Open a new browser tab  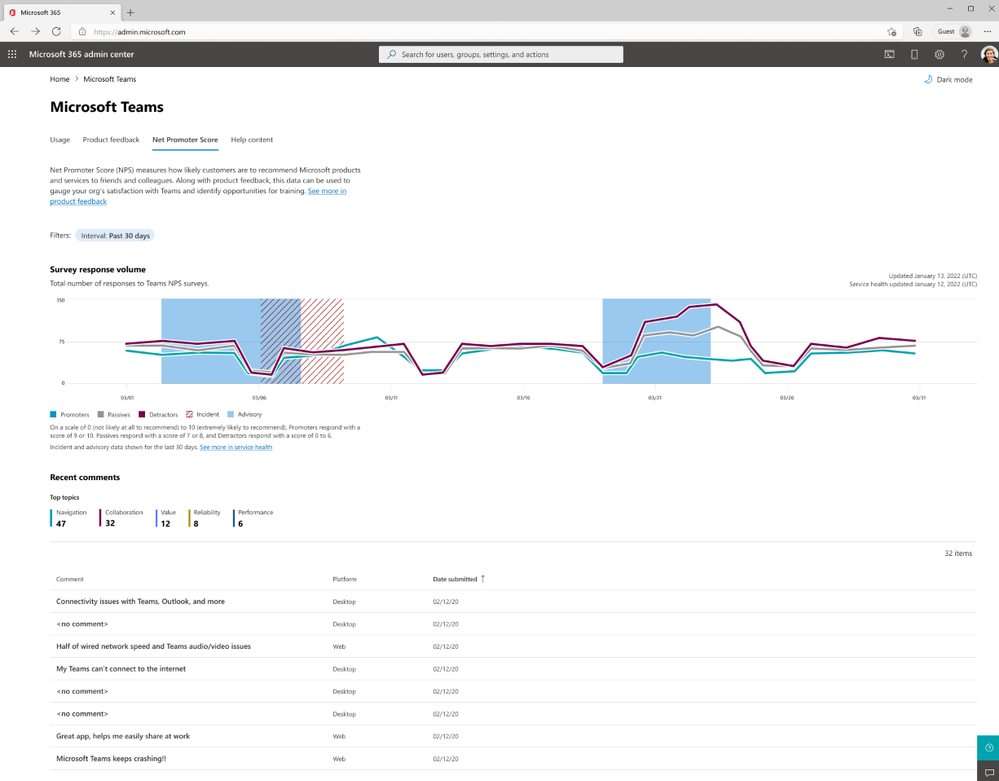pyautogui.click(x=130, y=12)
